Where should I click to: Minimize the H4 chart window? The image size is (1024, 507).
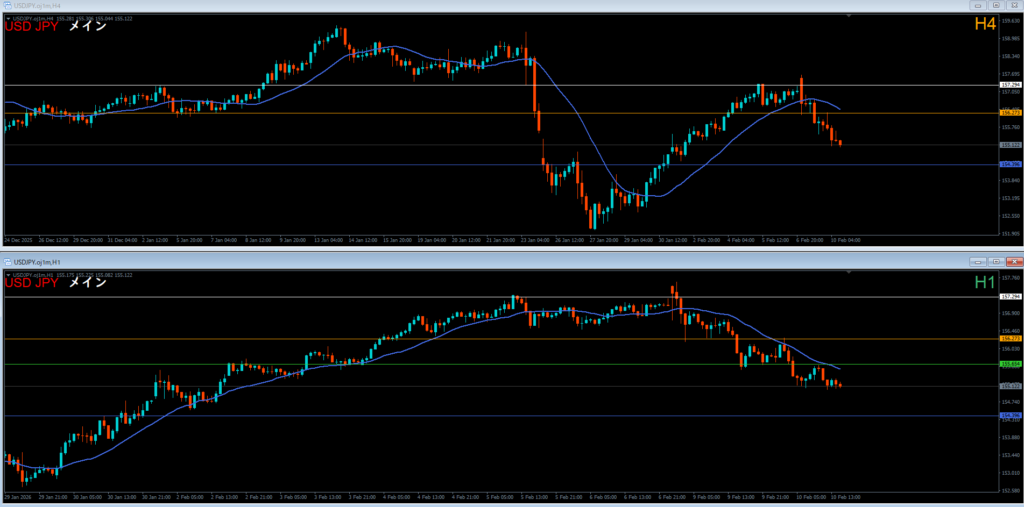(979, 5)
